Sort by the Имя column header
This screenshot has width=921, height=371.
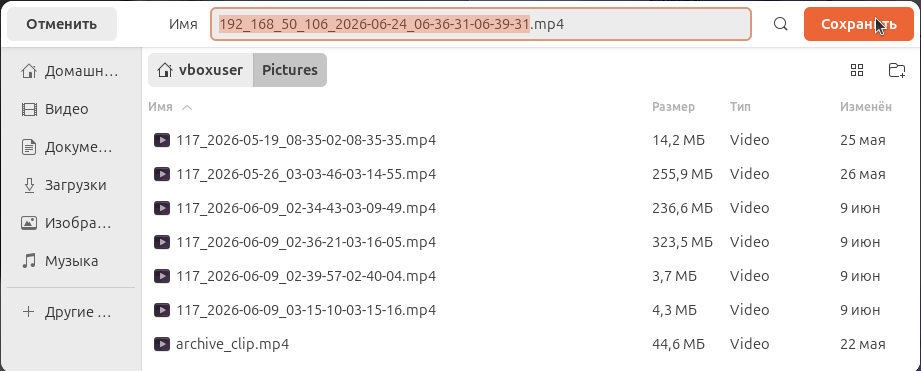coord(160,107)
